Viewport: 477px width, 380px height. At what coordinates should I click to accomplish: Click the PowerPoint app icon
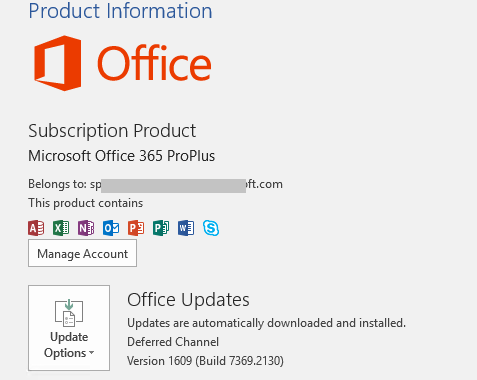pos(136,228)
